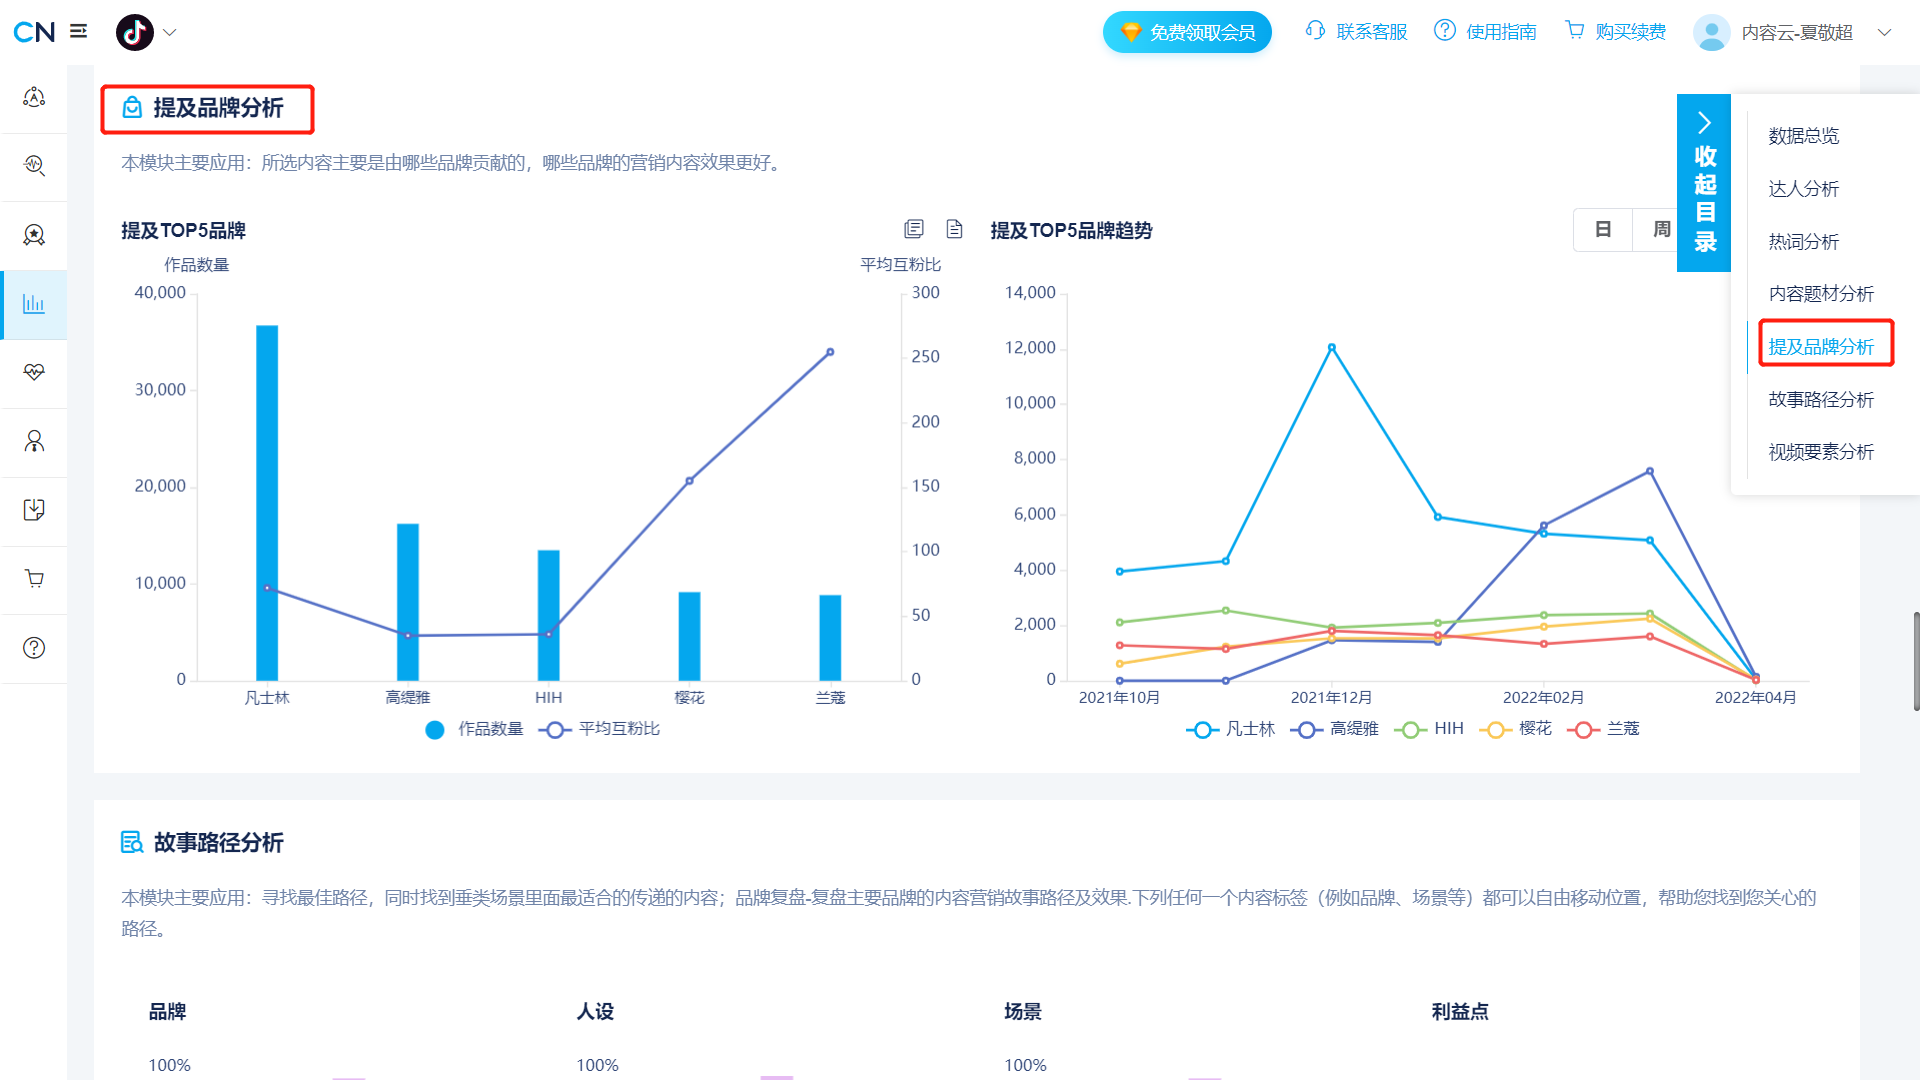
Task: Open sidebar heart-rate monitor icon
Action: coord(34,371)
